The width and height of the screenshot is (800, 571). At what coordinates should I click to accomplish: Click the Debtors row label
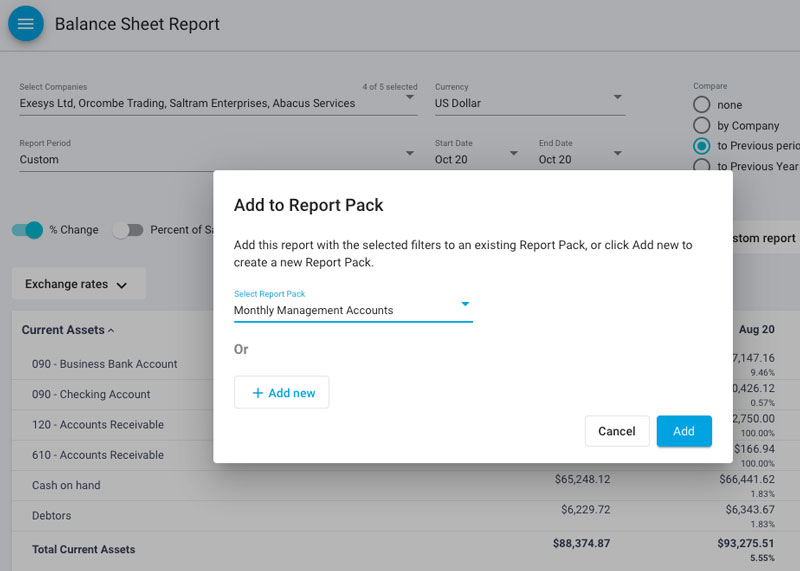tap(52, 515)
